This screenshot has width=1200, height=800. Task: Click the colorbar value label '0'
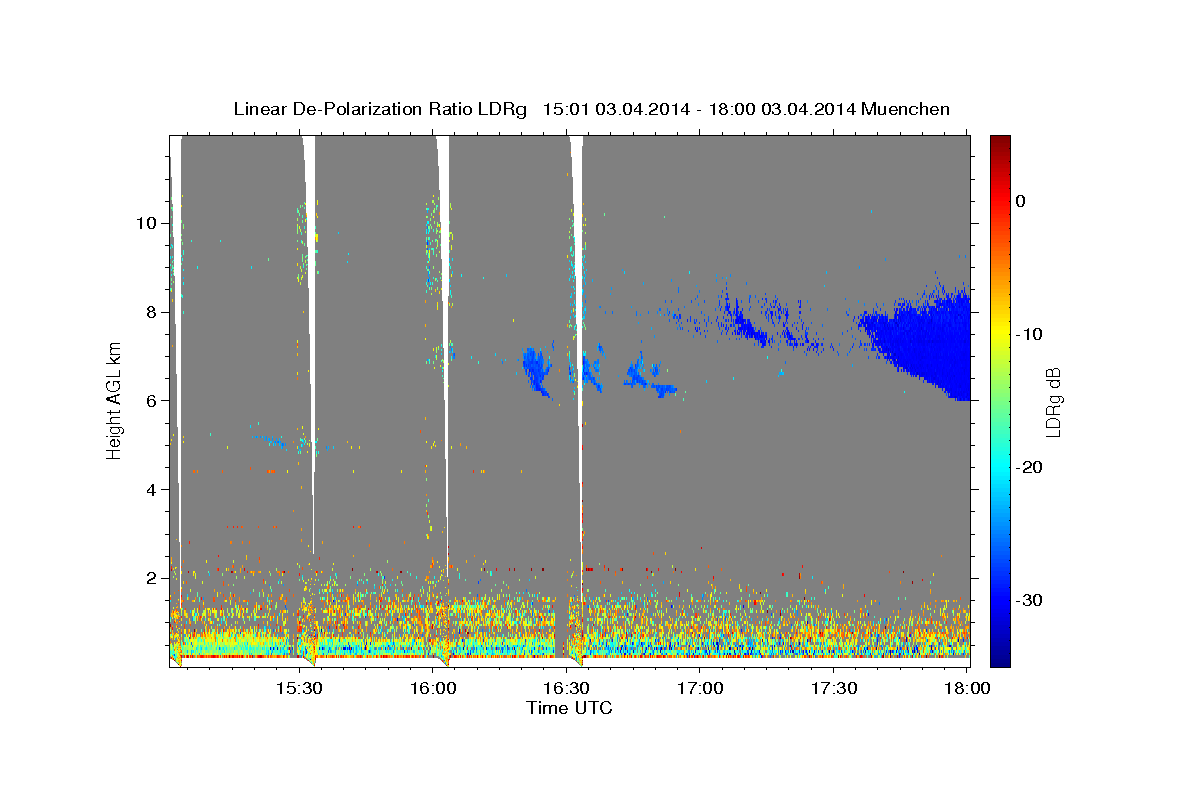pyautogui.click(x=1021, y=201)
